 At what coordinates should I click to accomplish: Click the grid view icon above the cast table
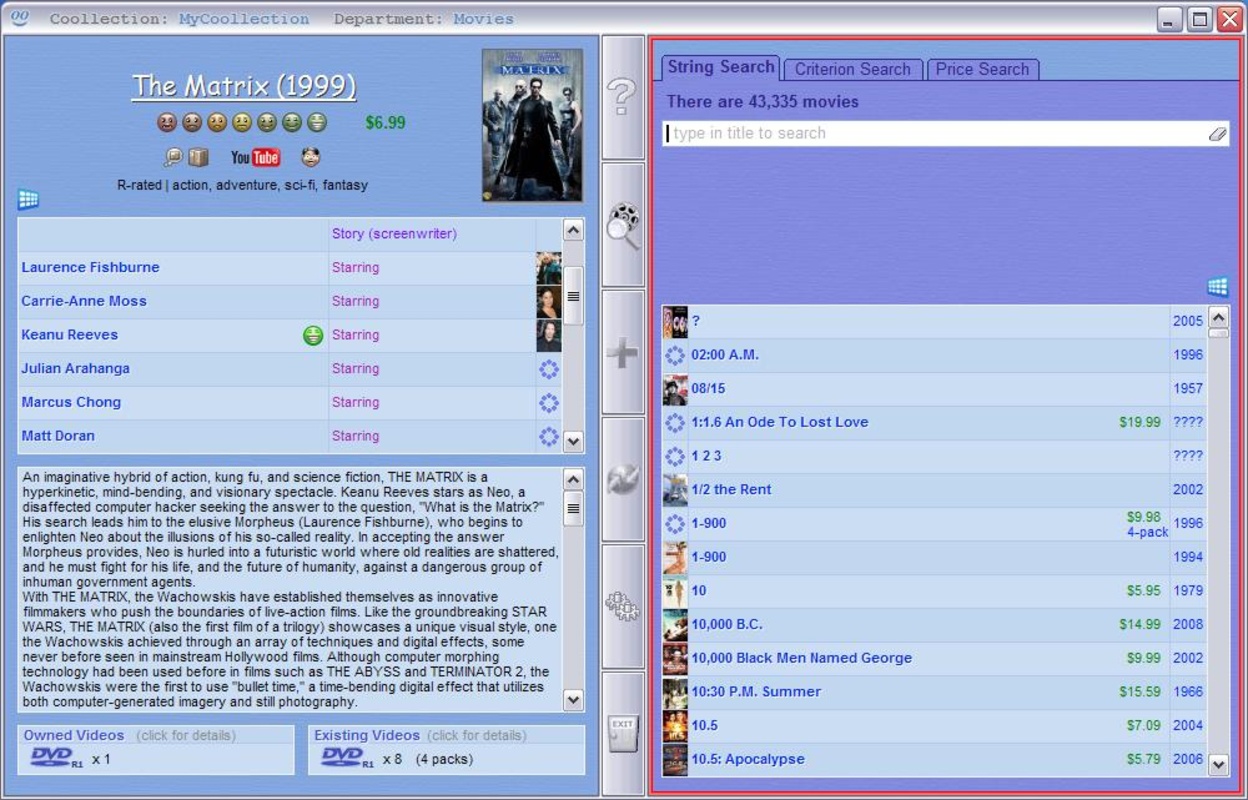click(28, 200)
